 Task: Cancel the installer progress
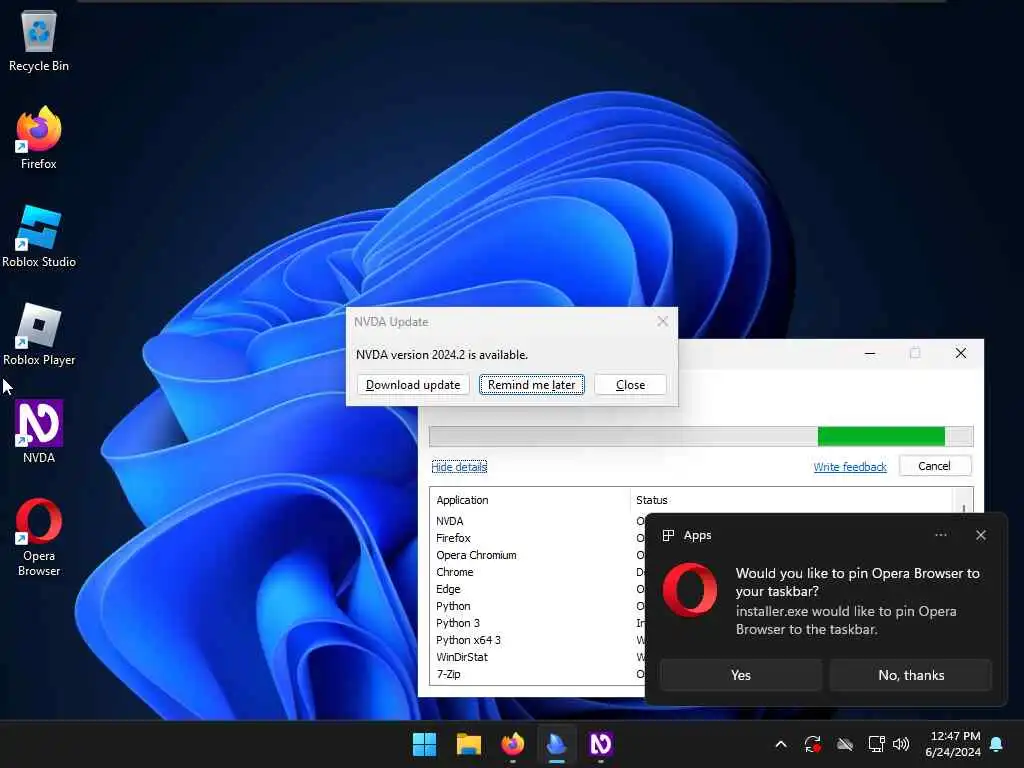[935, 466]
